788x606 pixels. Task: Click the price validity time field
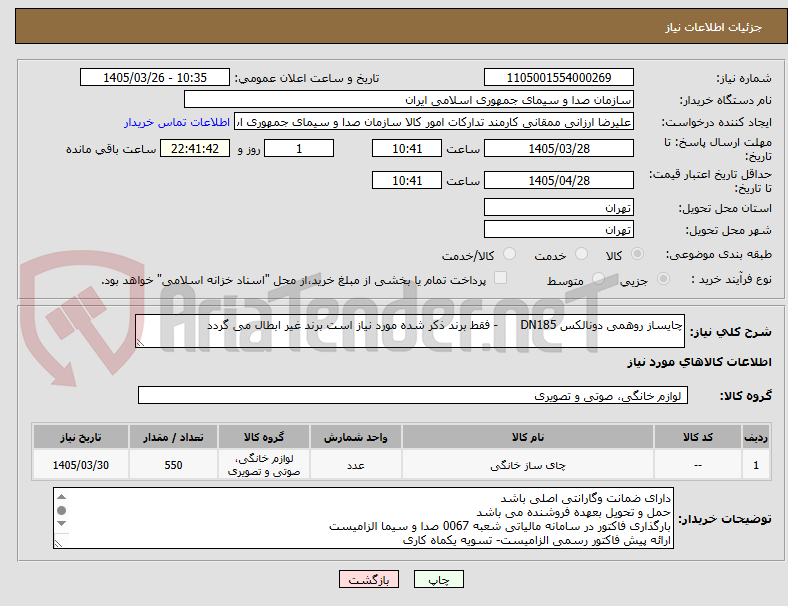(407, 180)
